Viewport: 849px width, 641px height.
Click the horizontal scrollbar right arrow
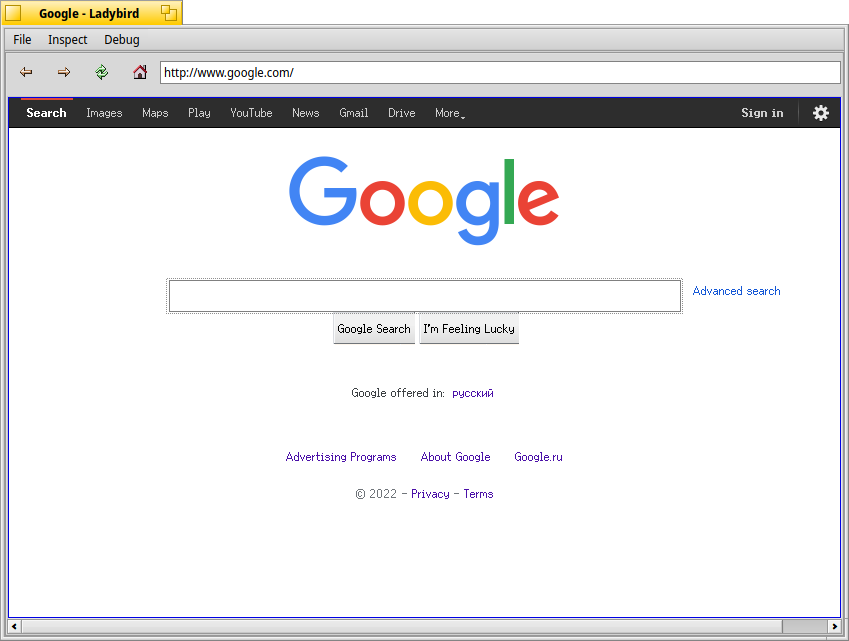(834, 626)
